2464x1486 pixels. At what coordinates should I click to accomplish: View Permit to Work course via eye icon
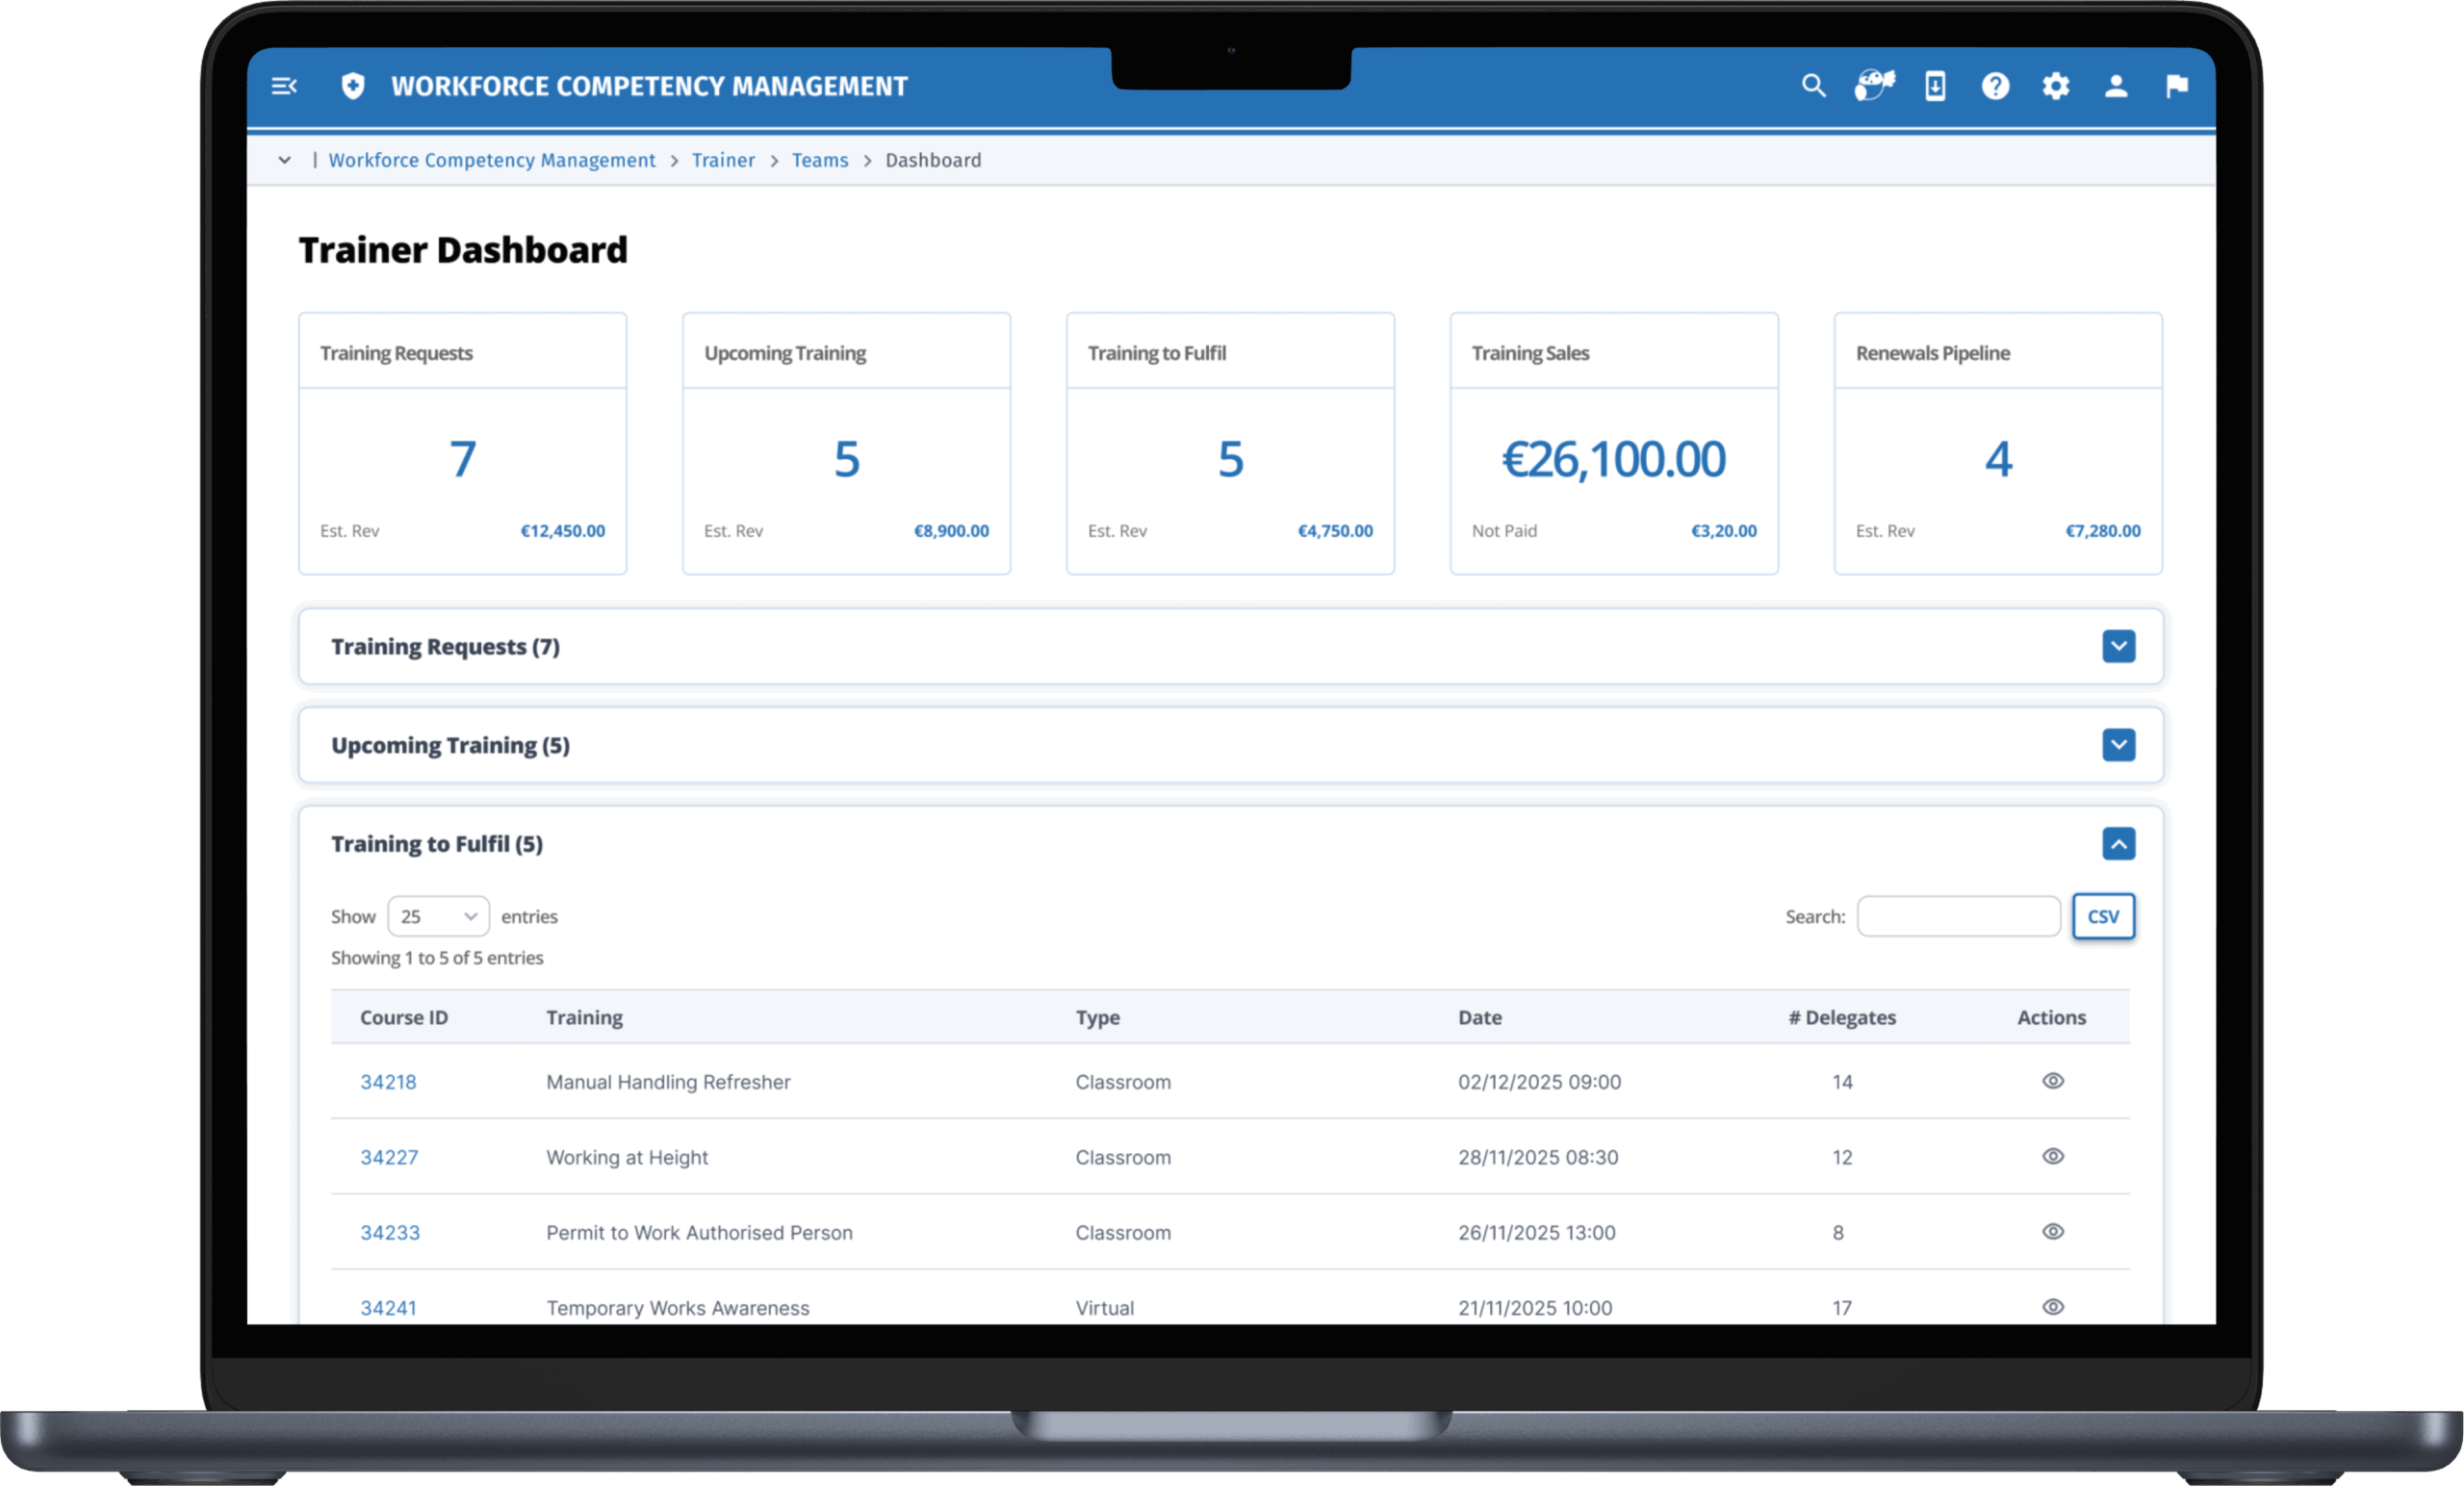click(x=2052, y=1231)
